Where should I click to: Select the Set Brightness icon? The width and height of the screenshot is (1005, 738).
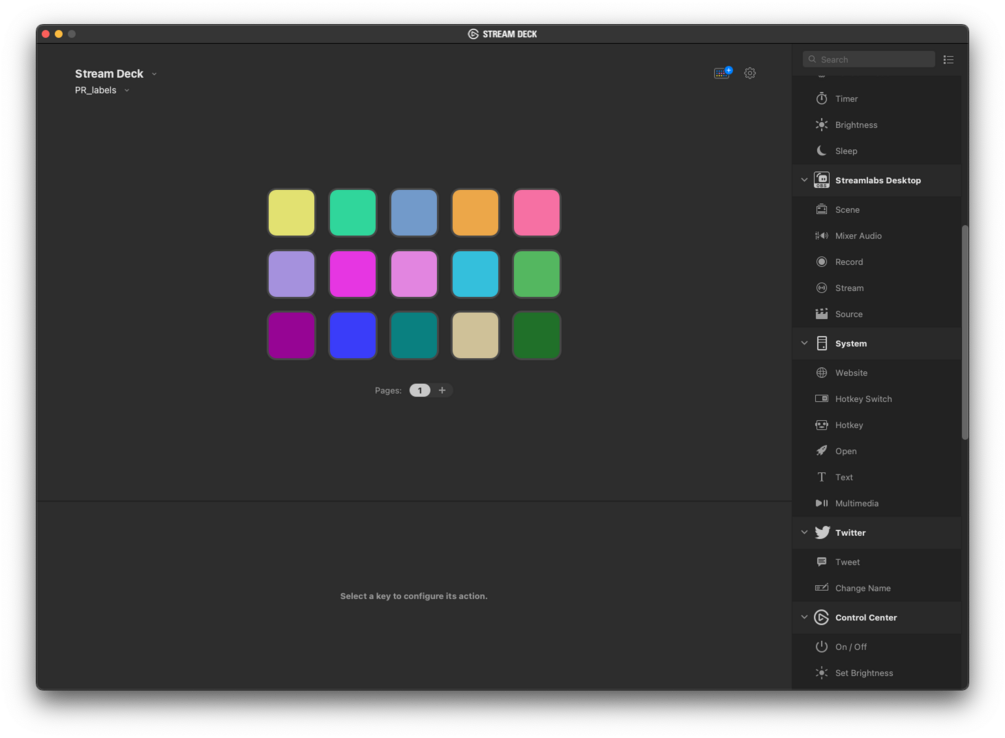point(821,673)
